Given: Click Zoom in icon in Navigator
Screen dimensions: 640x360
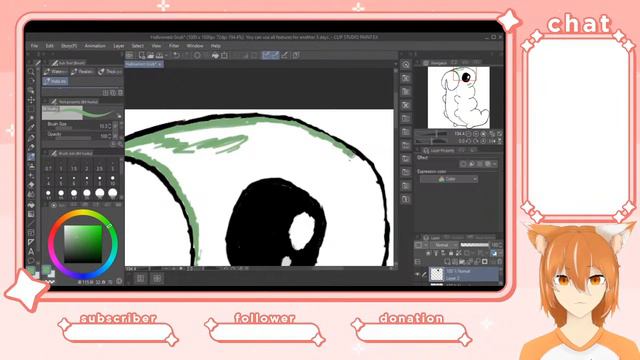Looking at the screenshot, I should click(x=476, y=133).
